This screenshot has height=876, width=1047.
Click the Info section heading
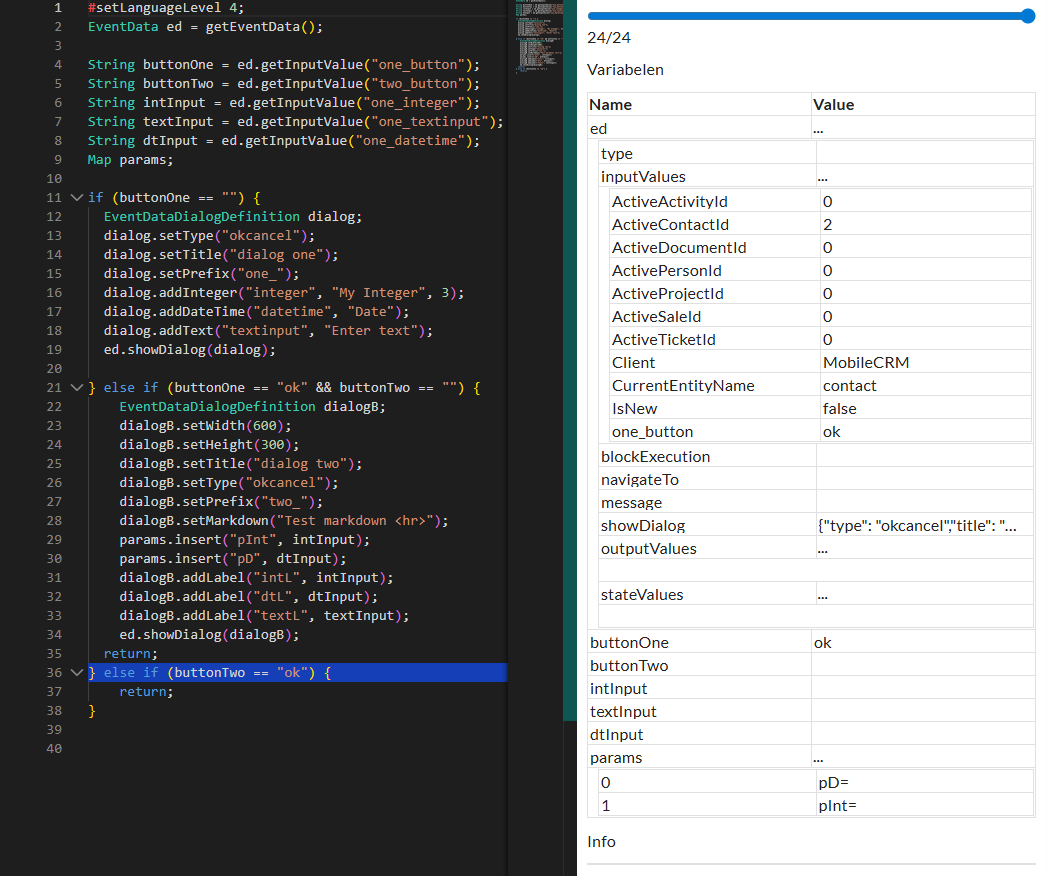601,842
